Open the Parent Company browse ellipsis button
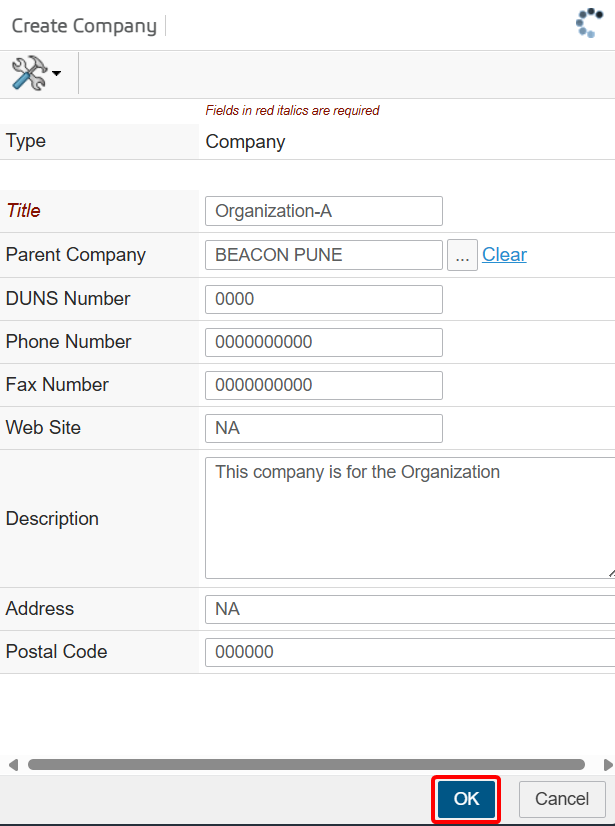Viewport: 615px width, 826px height. click(461, 255)
